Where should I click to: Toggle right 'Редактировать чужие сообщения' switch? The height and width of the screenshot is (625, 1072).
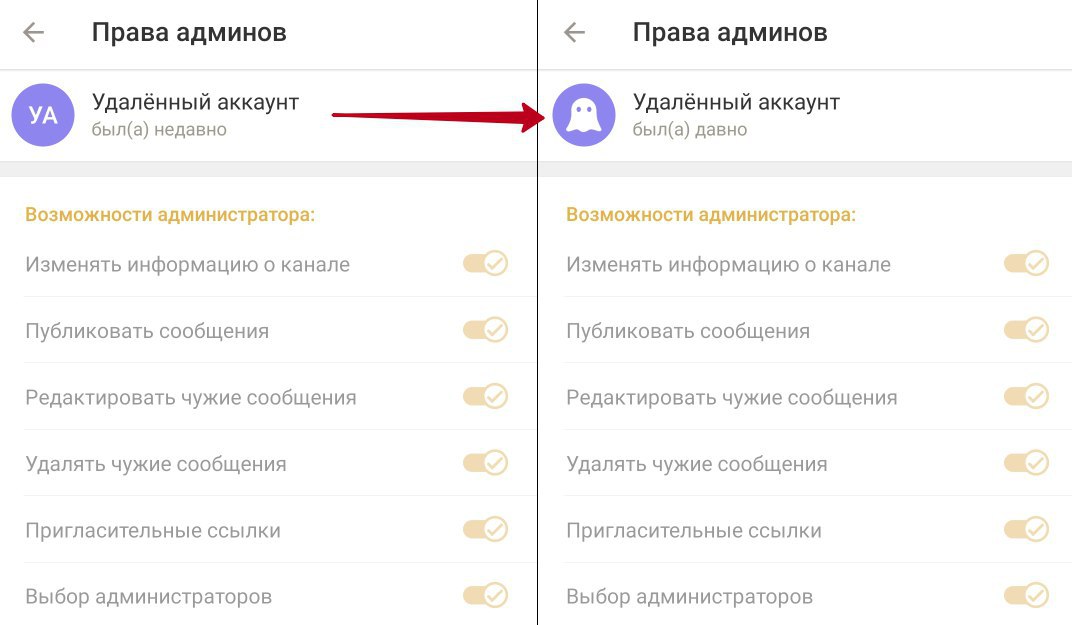coord(1026,397)
